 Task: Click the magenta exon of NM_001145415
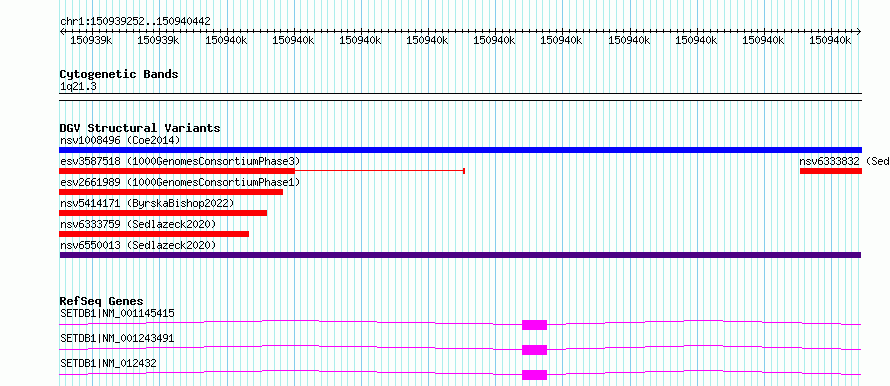[x=534, y=325]
